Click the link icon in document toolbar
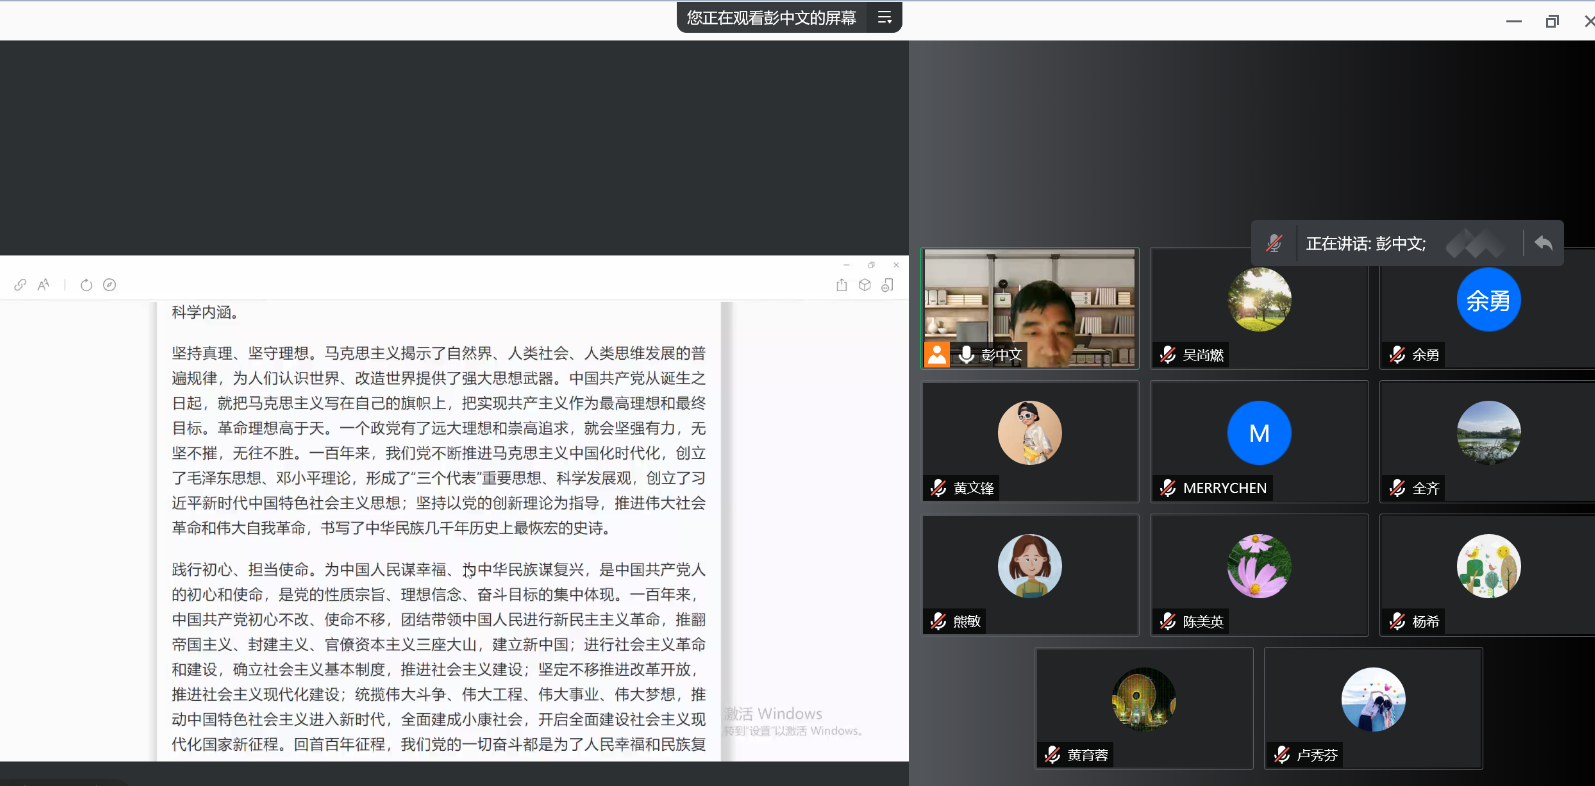The width and height of the screenshot is (1595, 786). tap(20, 285)
